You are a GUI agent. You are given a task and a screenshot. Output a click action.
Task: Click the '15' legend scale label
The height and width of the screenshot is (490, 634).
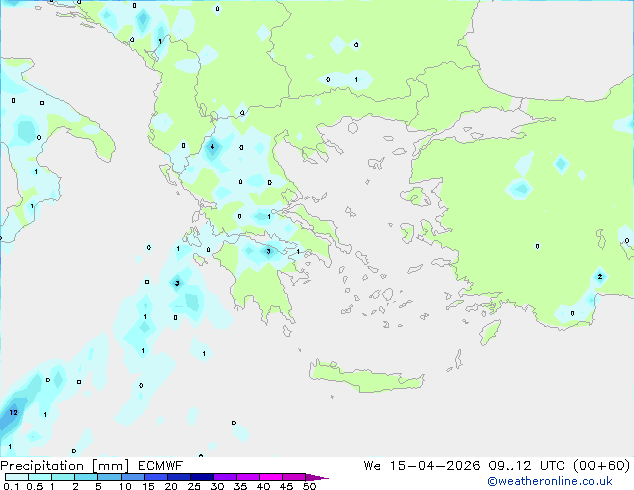pos(148,486)
